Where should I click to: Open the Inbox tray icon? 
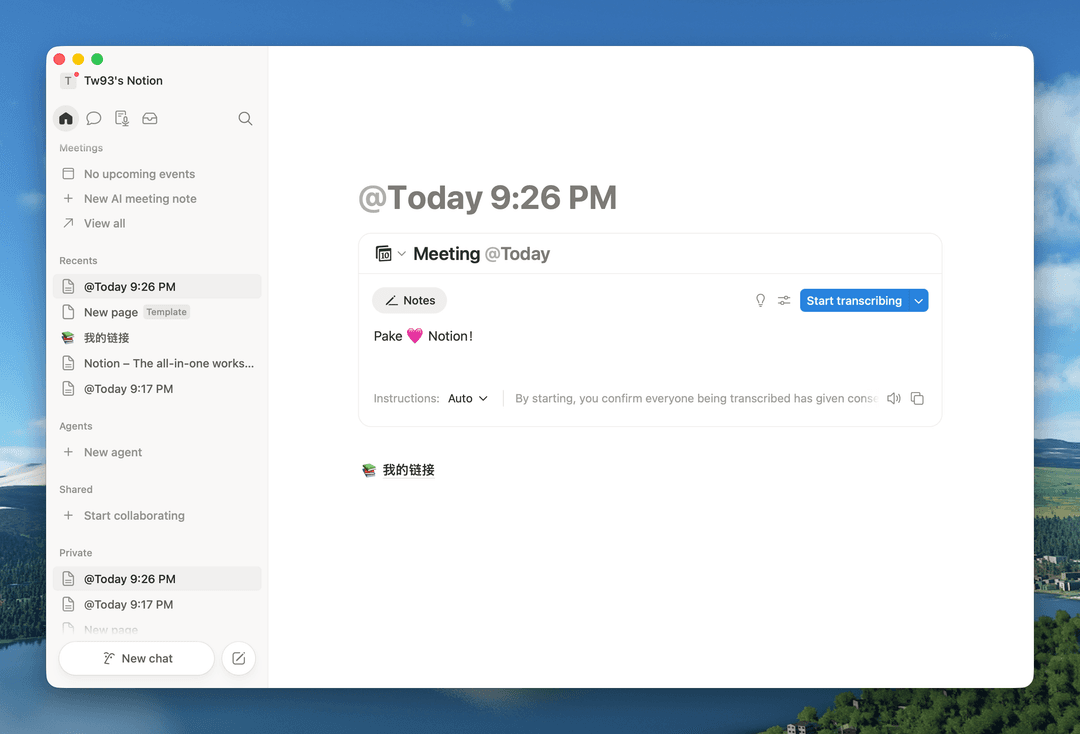point(149,118)
